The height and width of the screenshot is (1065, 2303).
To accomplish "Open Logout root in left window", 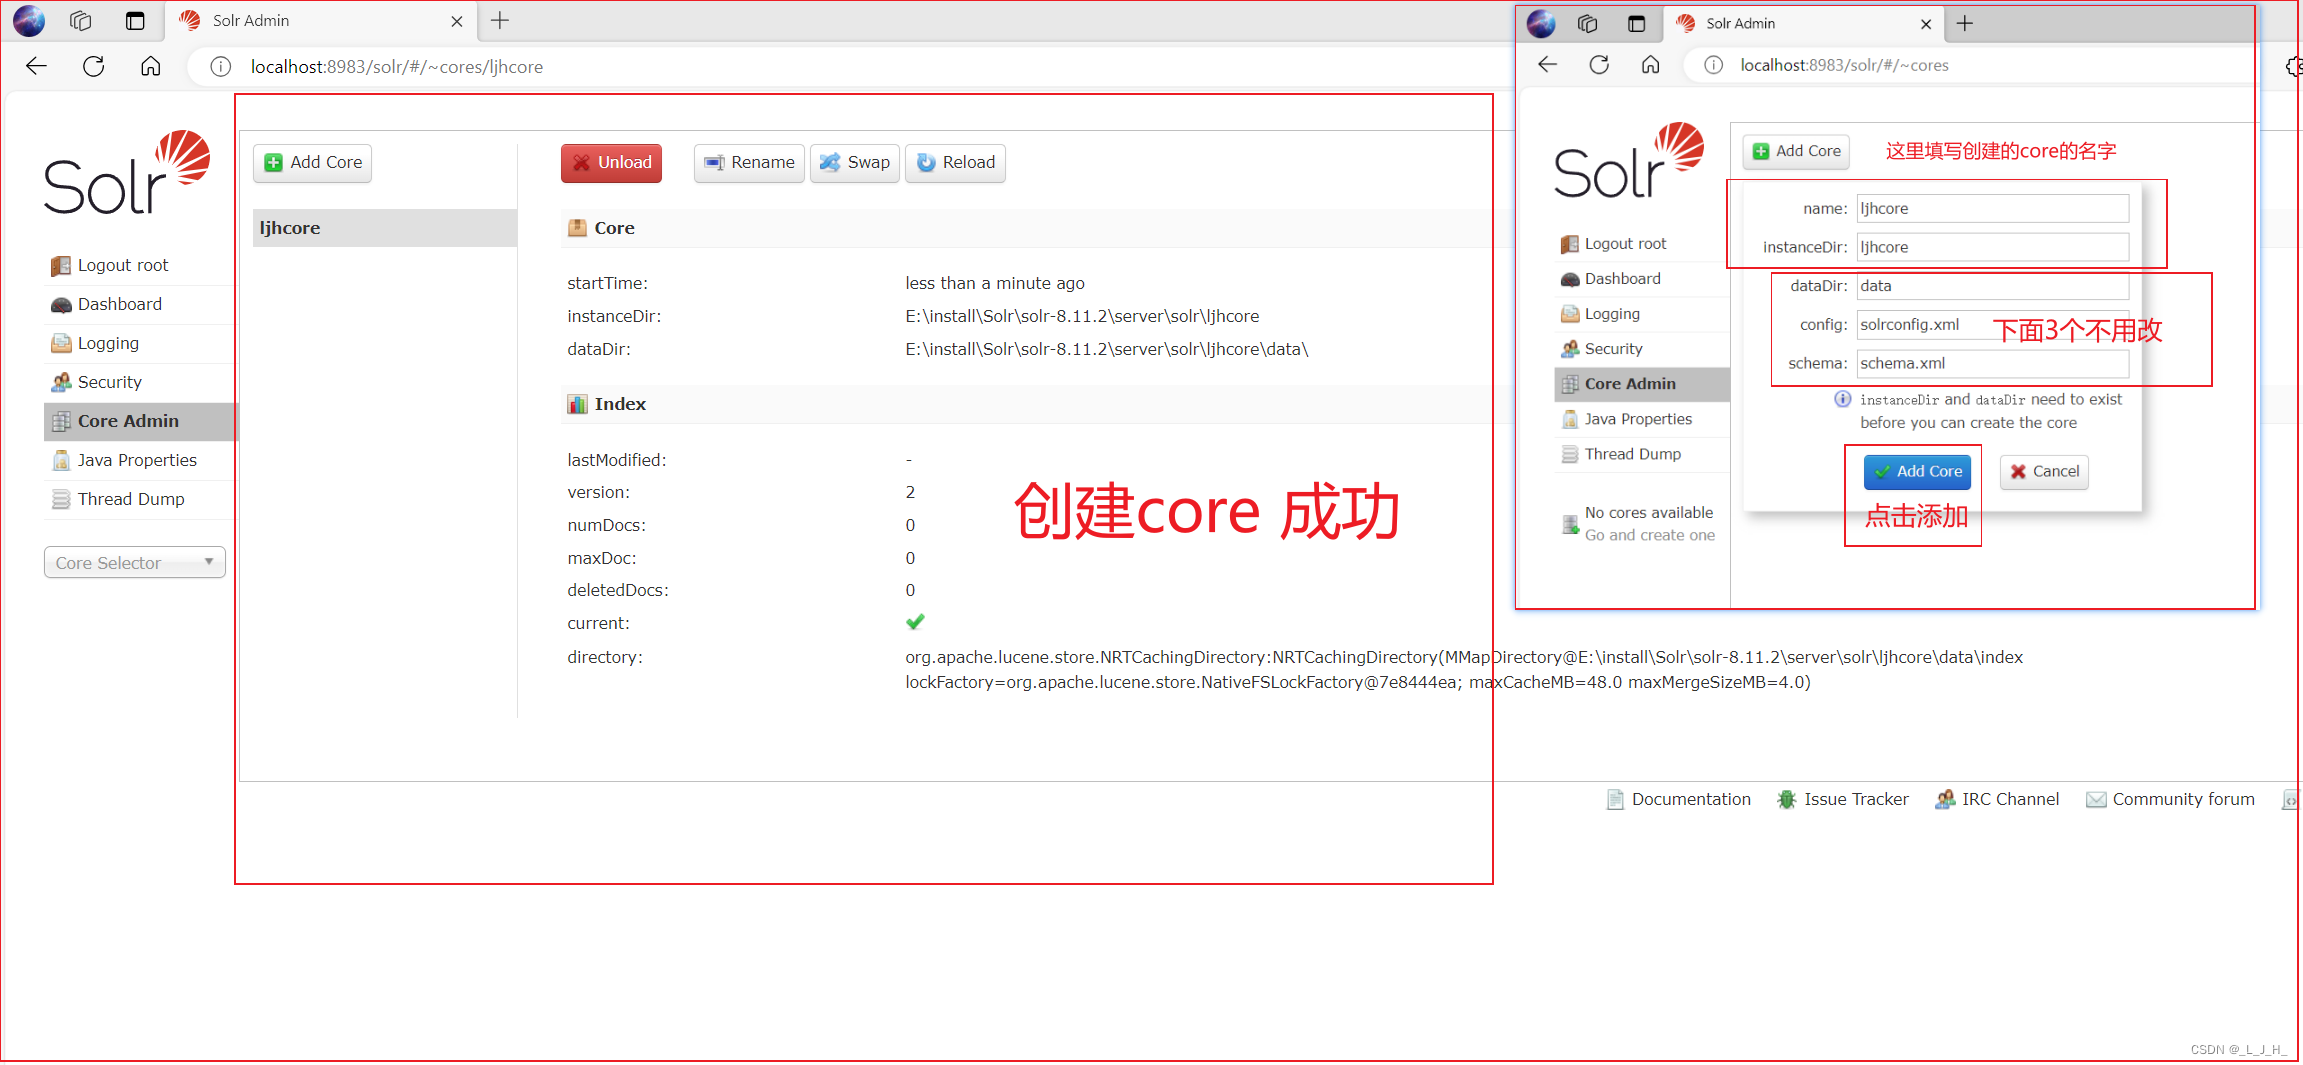I will tap(123, 265).
